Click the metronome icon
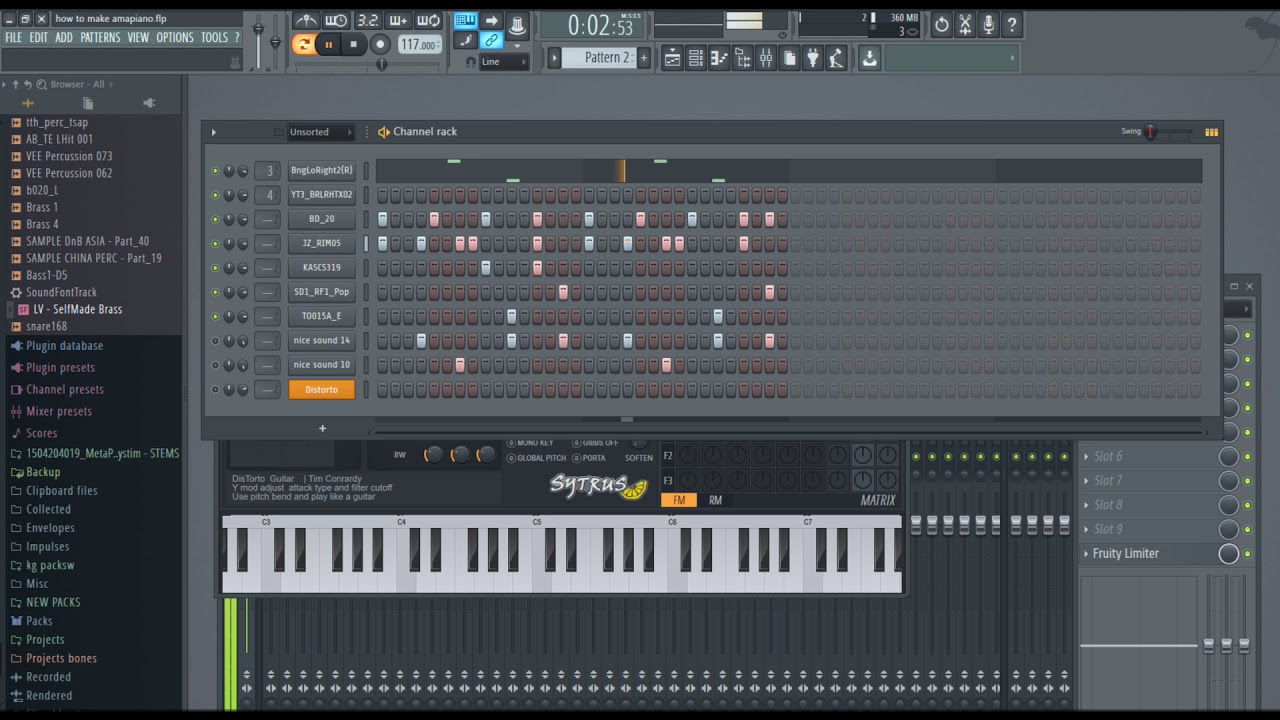 pyautogui.click(x=307, y=20)
